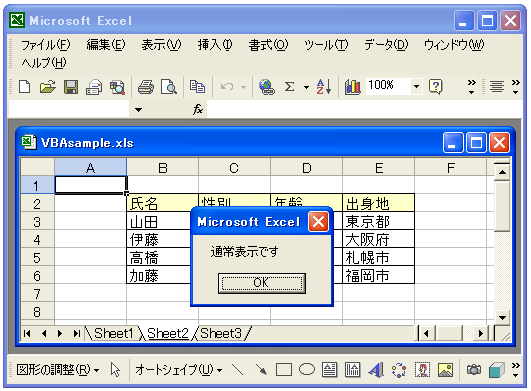Click previous sheet tab navigation arrow
Screen dimensions: 531x391
tap(44, 333)
